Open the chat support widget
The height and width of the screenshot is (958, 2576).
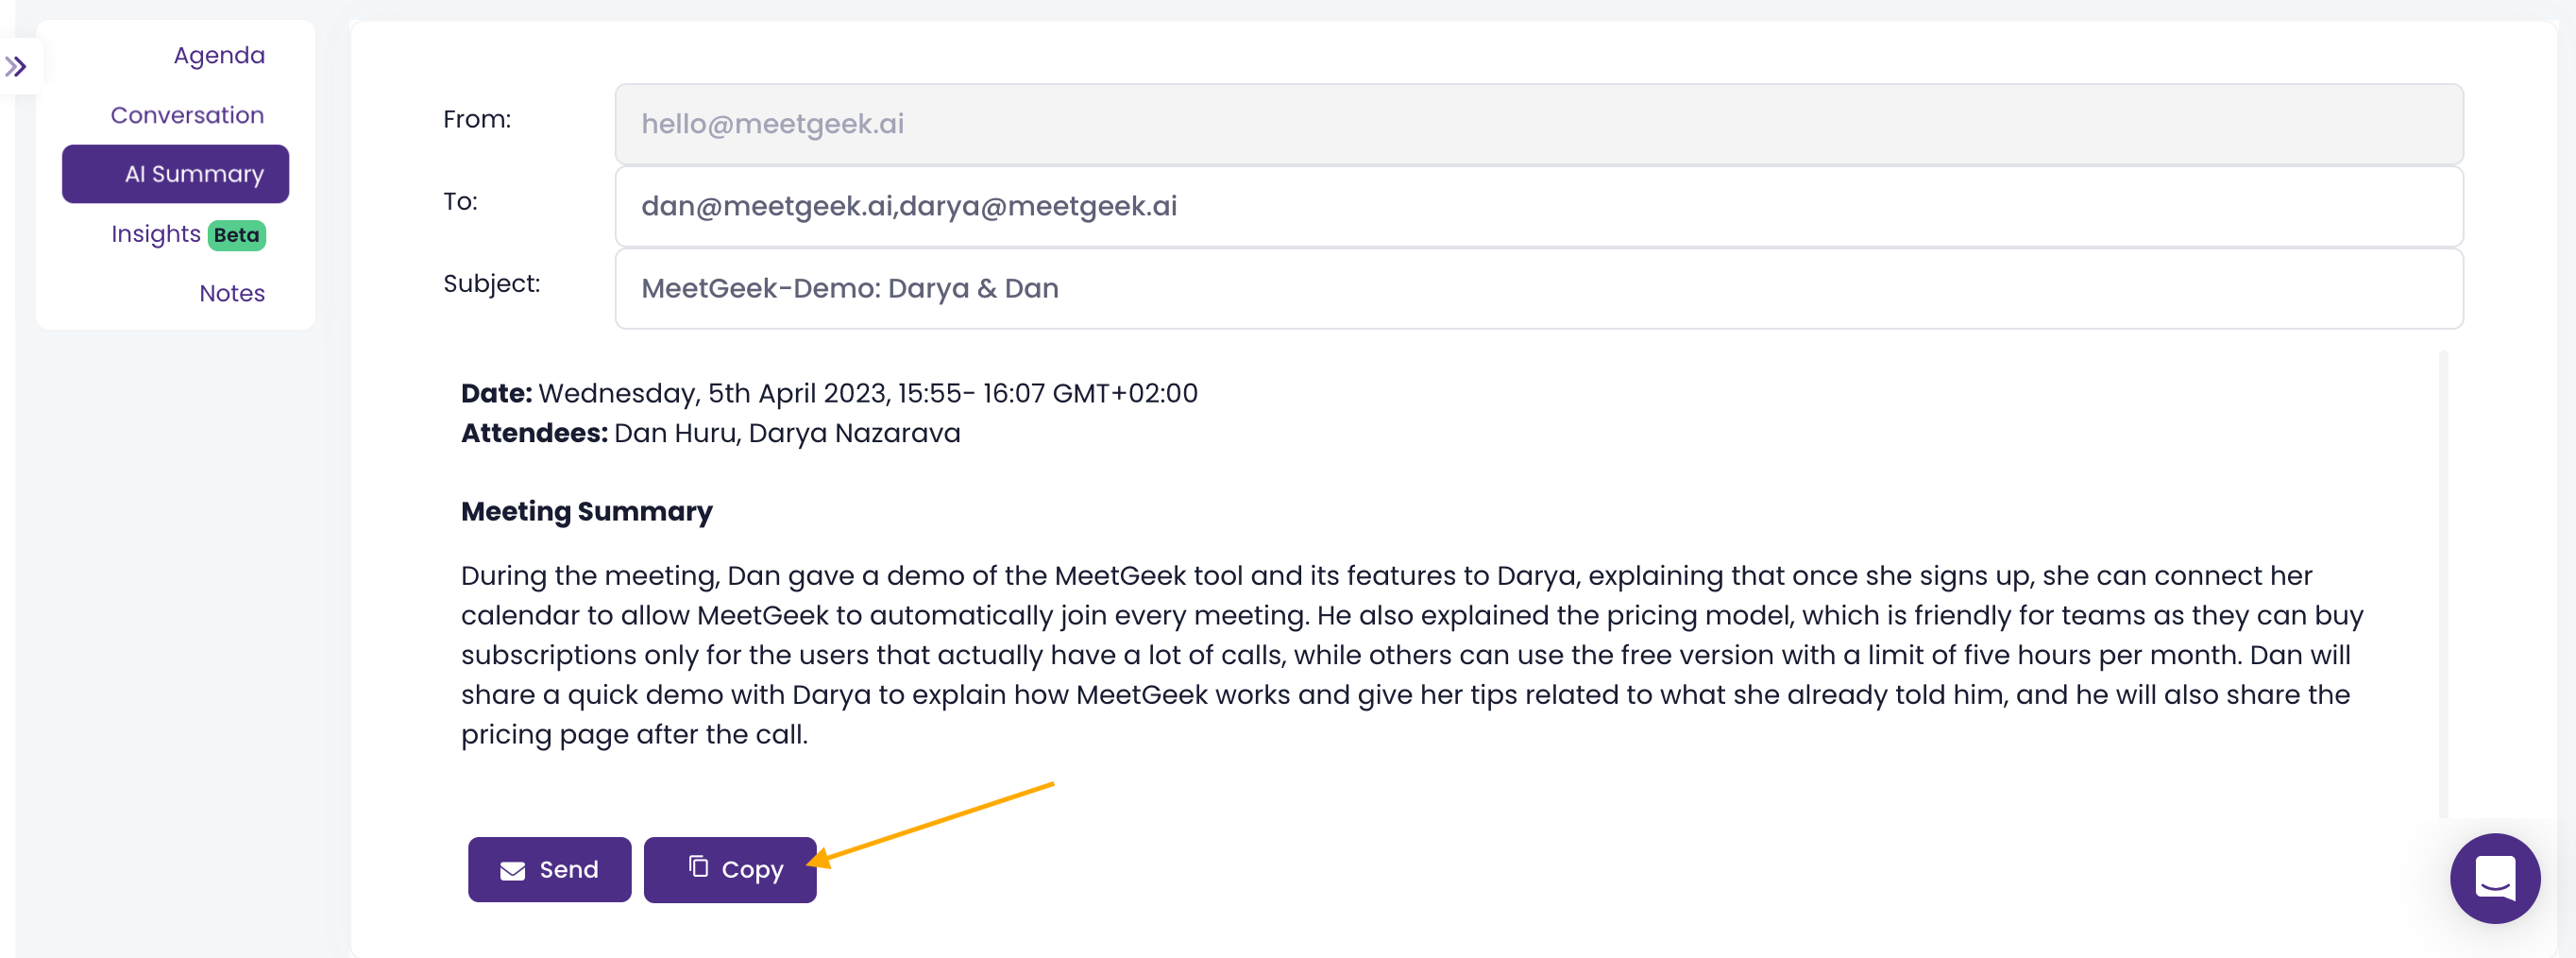(x=2494, y=877)
